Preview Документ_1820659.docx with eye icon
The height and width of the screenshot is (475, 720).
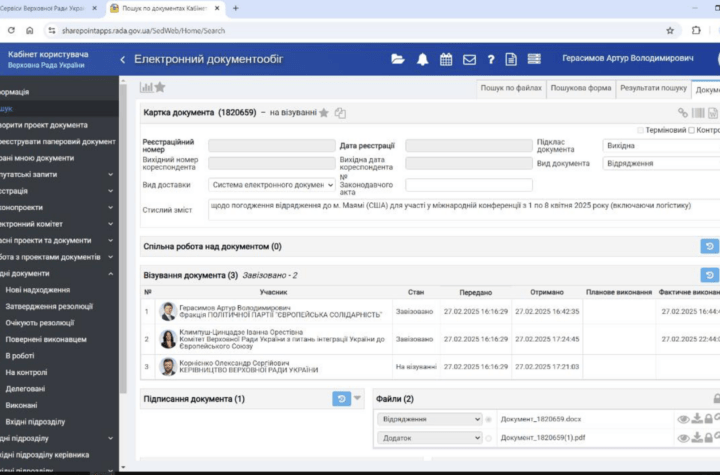pyautogui.click(x=683, y=419)
